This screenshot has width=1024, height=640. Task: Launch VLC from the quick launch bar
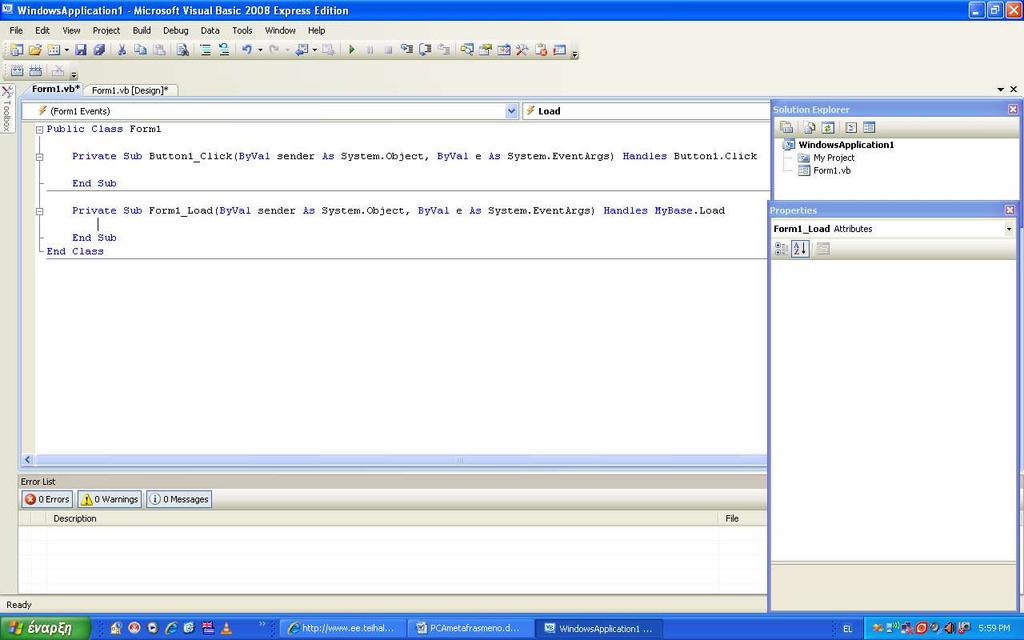(x=226, y=628)
